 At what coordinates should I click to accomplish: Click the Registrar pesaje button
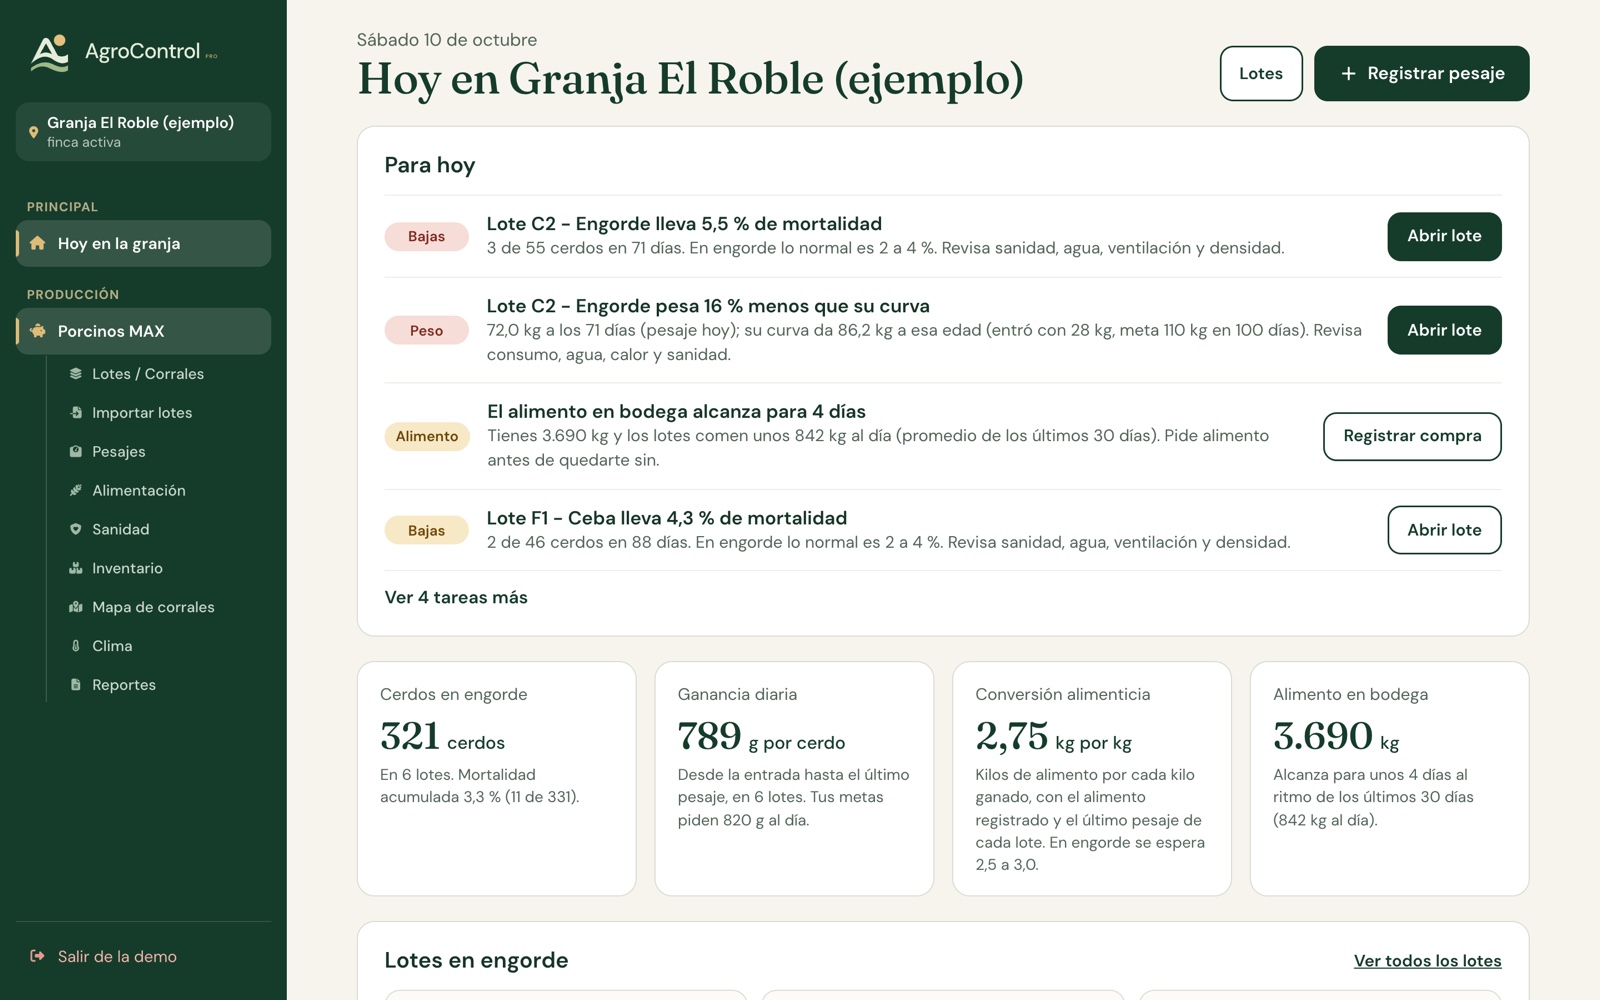point(1422,73)
